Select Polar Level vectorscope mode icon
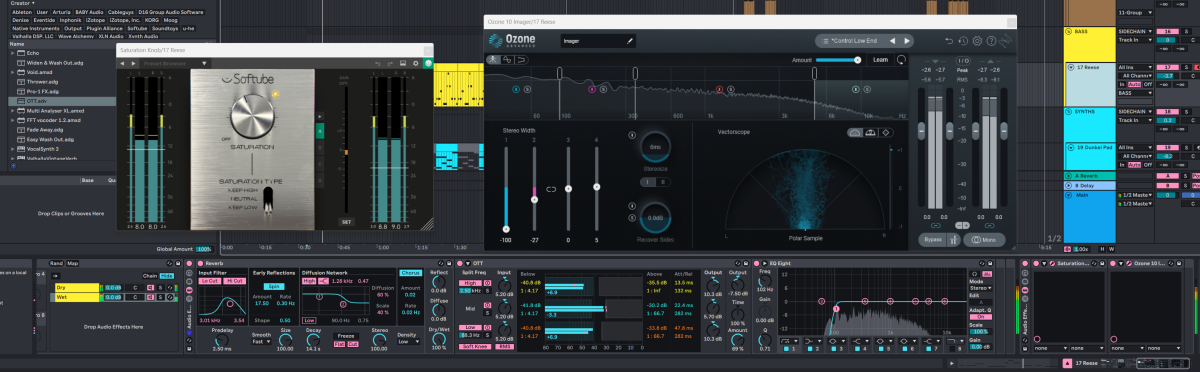This screenshot has width=1200, height=372. [x=871, y=132]
